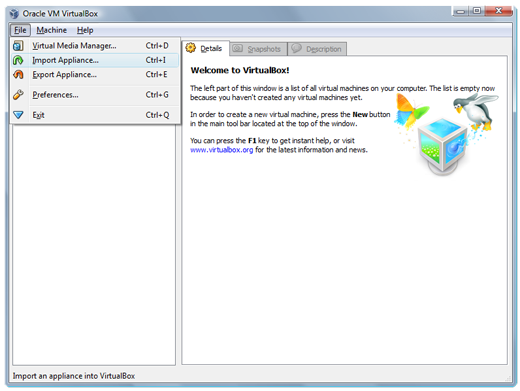The height and width of the screenshot is (391, 520).
Task: Click the camera icon on Snapshots tab
Action: click(x=237, y=49)
